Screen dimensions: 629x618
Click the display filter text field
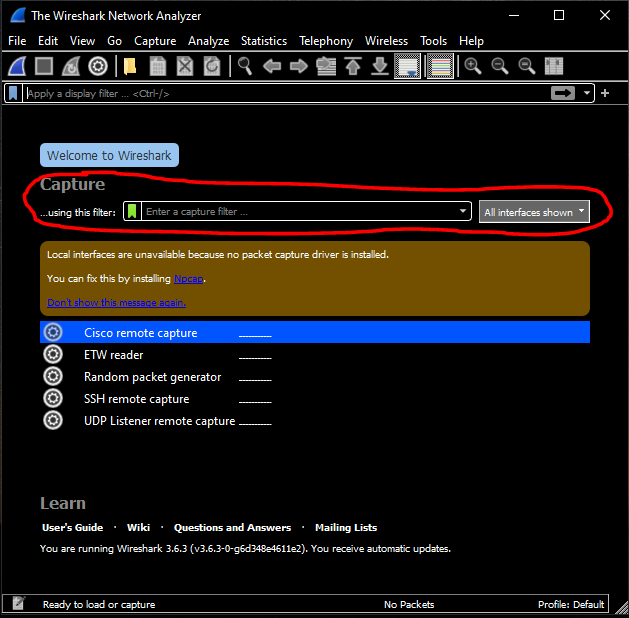[286, 93]
